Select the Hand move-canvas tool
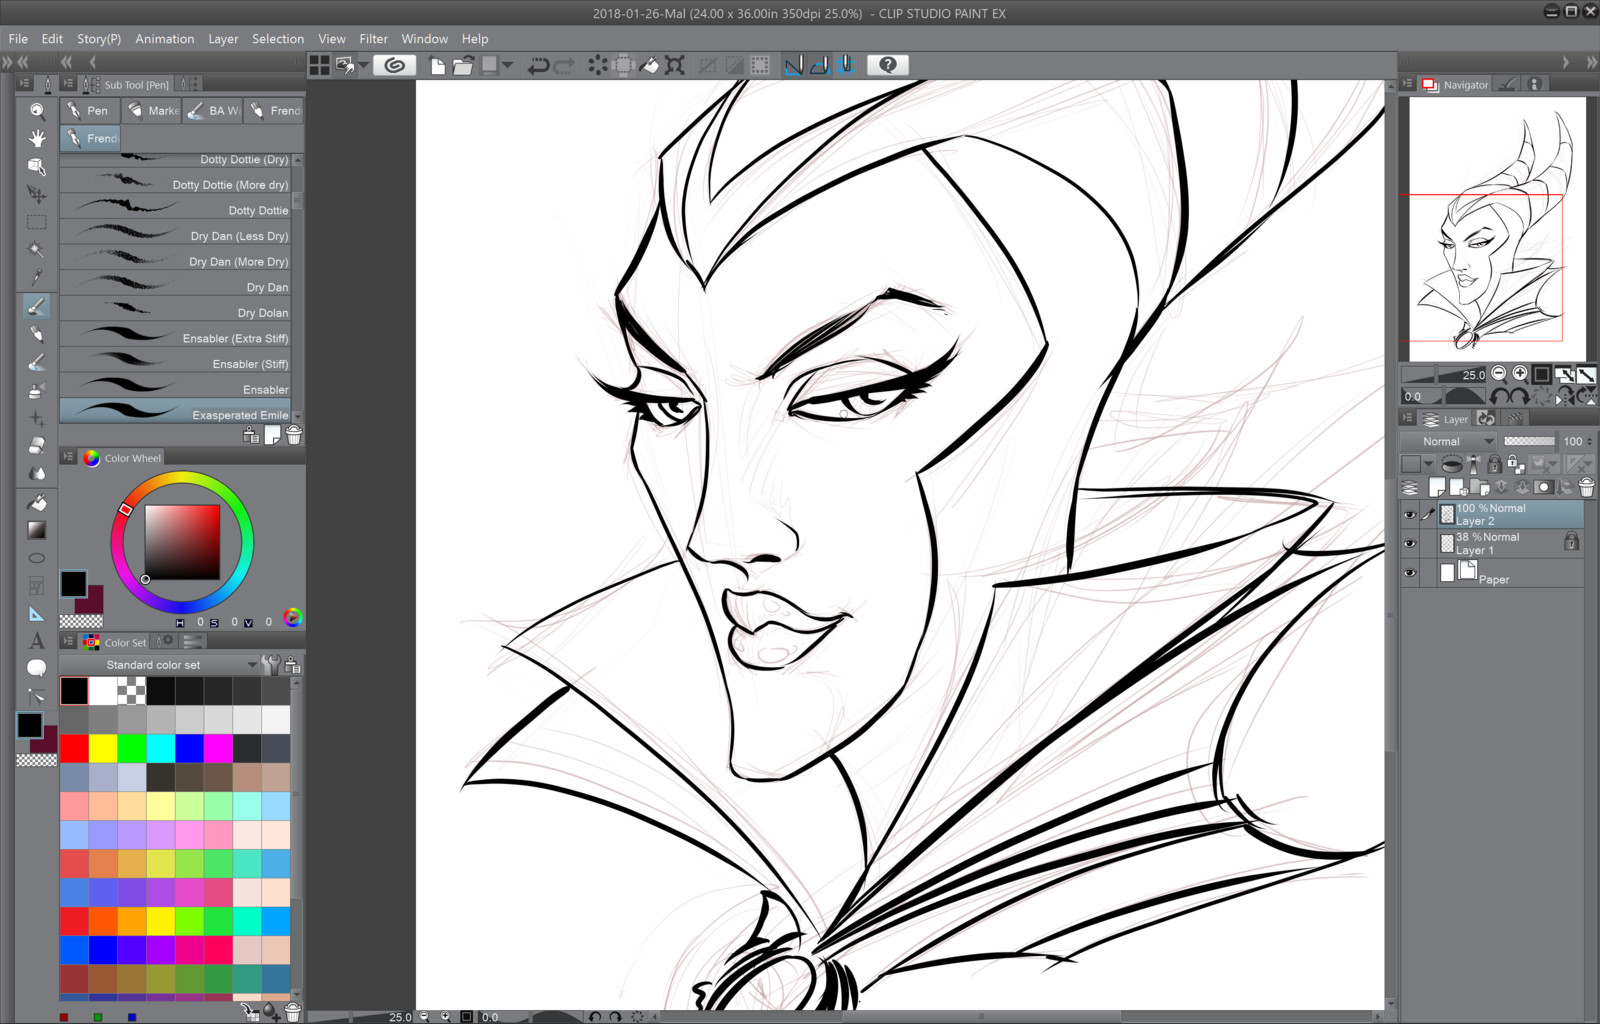 tap(37, 138)
